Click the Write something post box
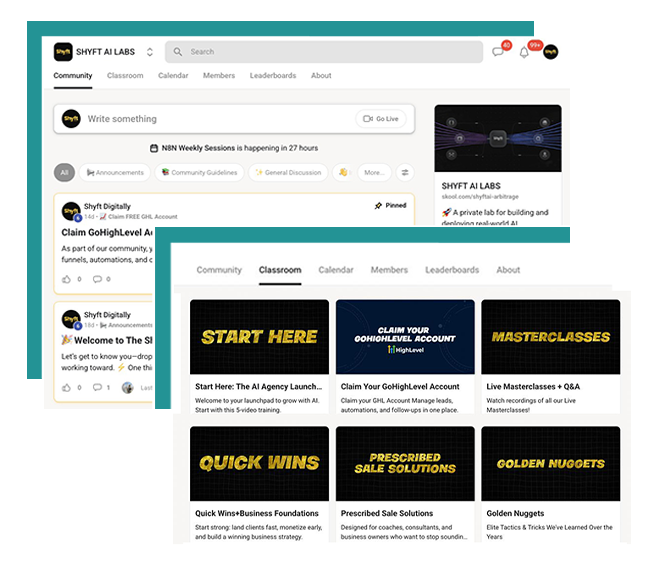 point(234,119)
